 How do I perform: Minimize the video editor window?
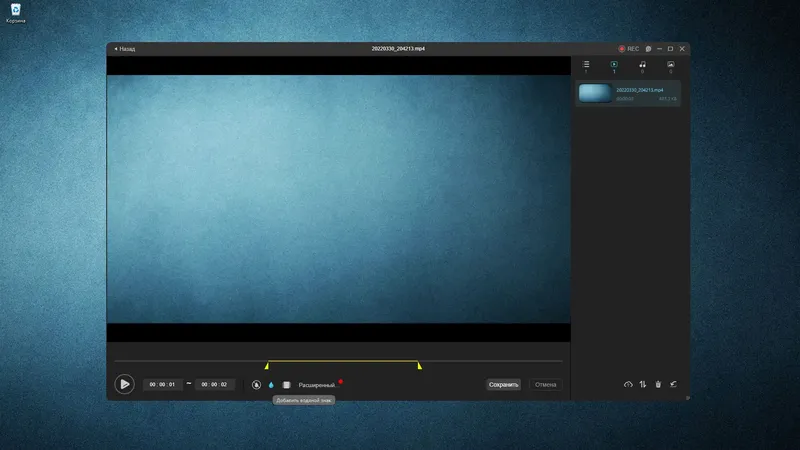point(659,49)
